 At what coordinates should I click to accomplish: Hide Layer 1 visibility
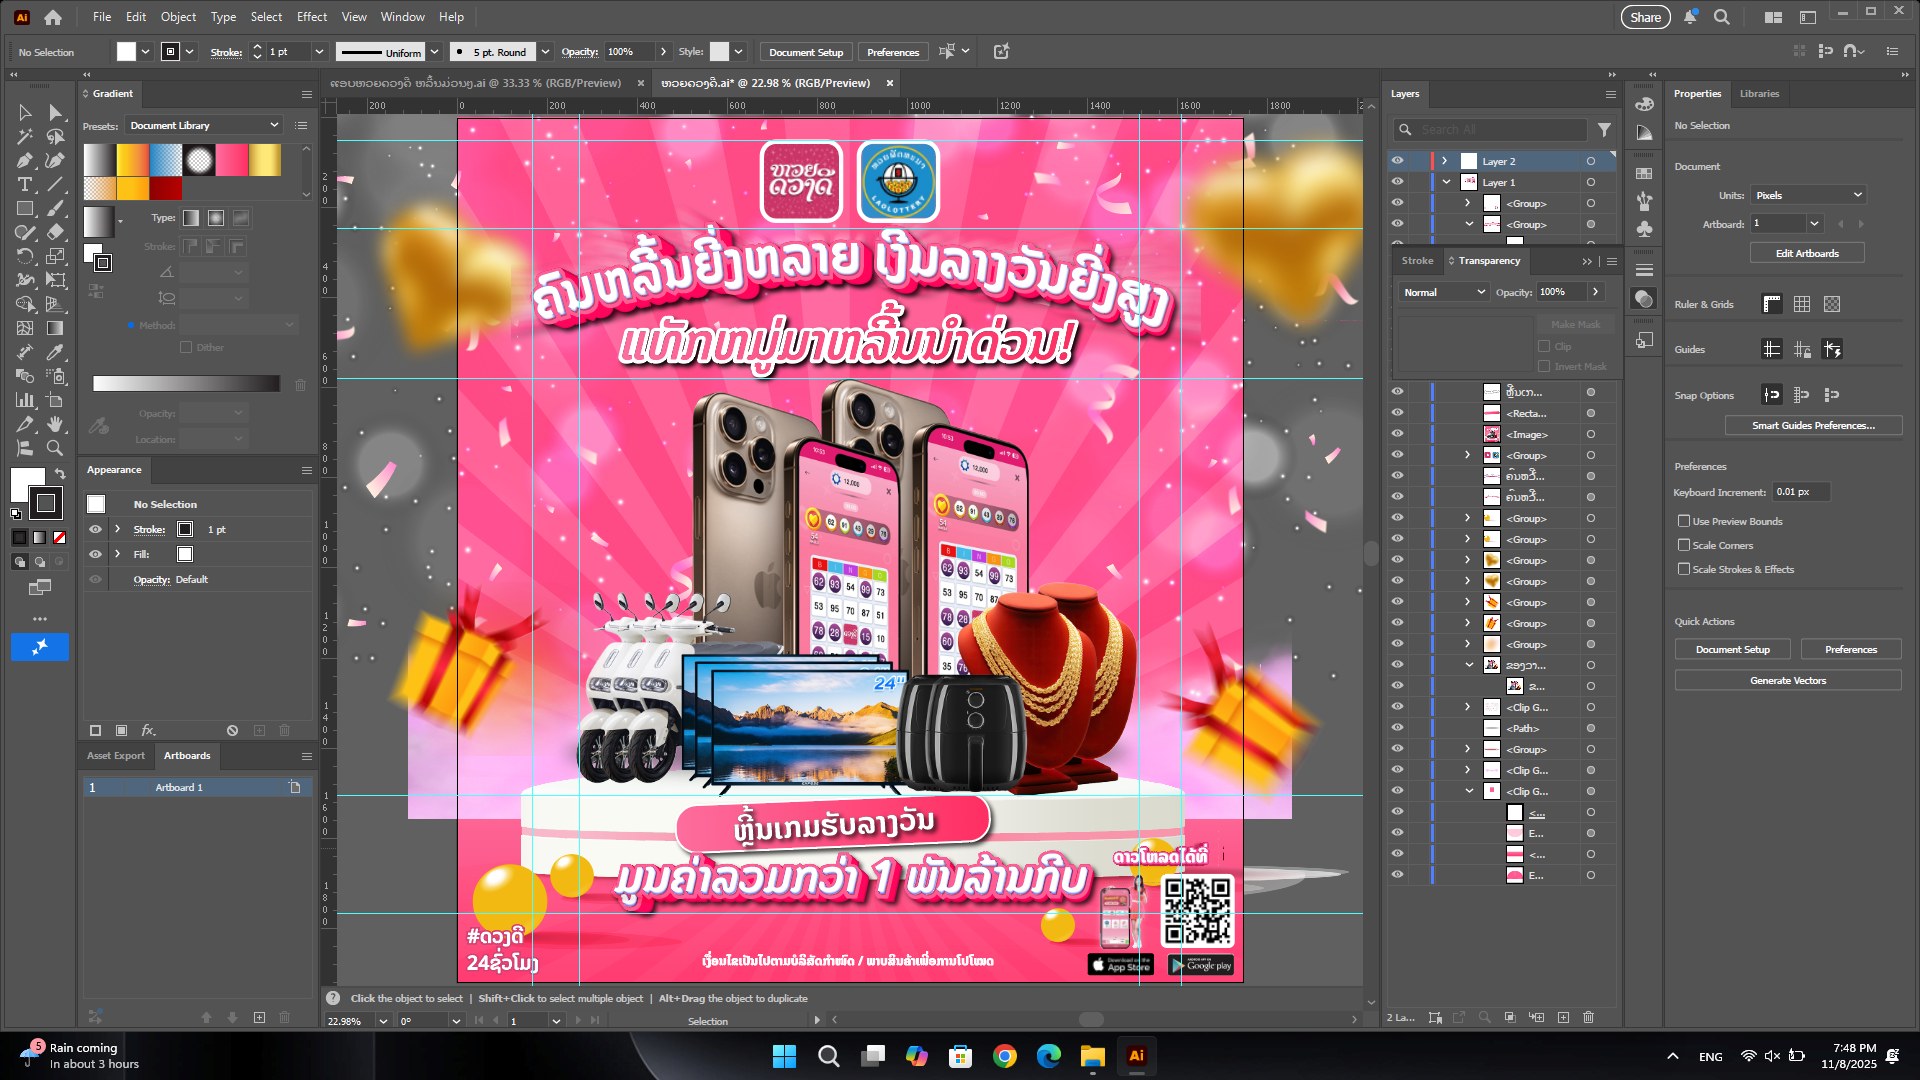pyautogui.click(x=1398, y=182)
